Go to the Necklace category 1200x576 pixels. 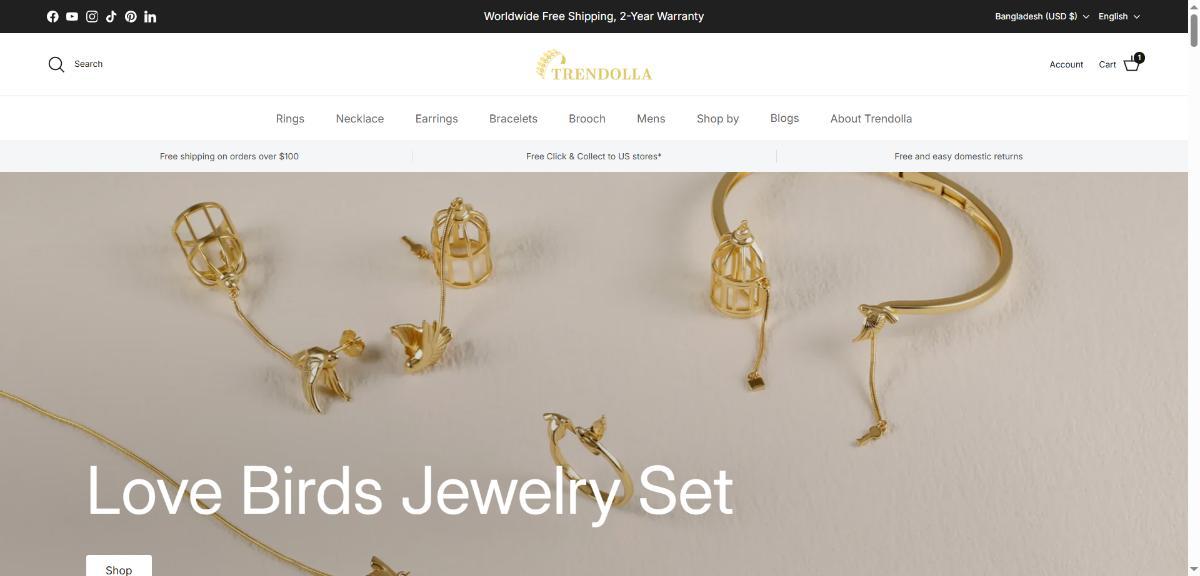360,118
